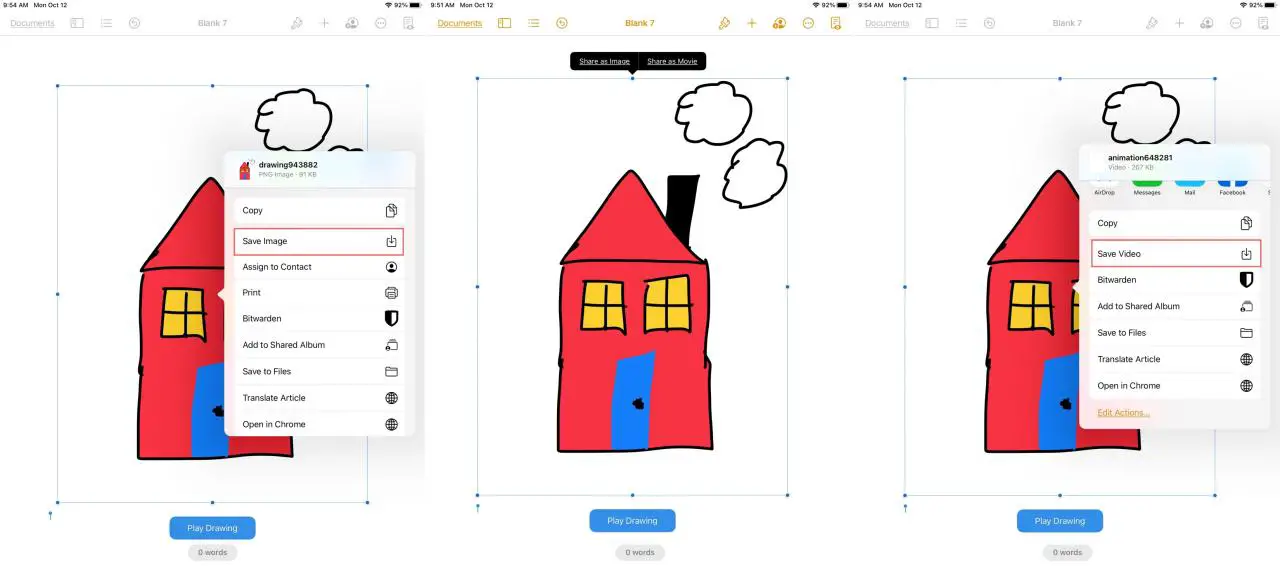1280x566 pixels.
Task: Tap the orange Undo arrow icon
Action: 562,23
